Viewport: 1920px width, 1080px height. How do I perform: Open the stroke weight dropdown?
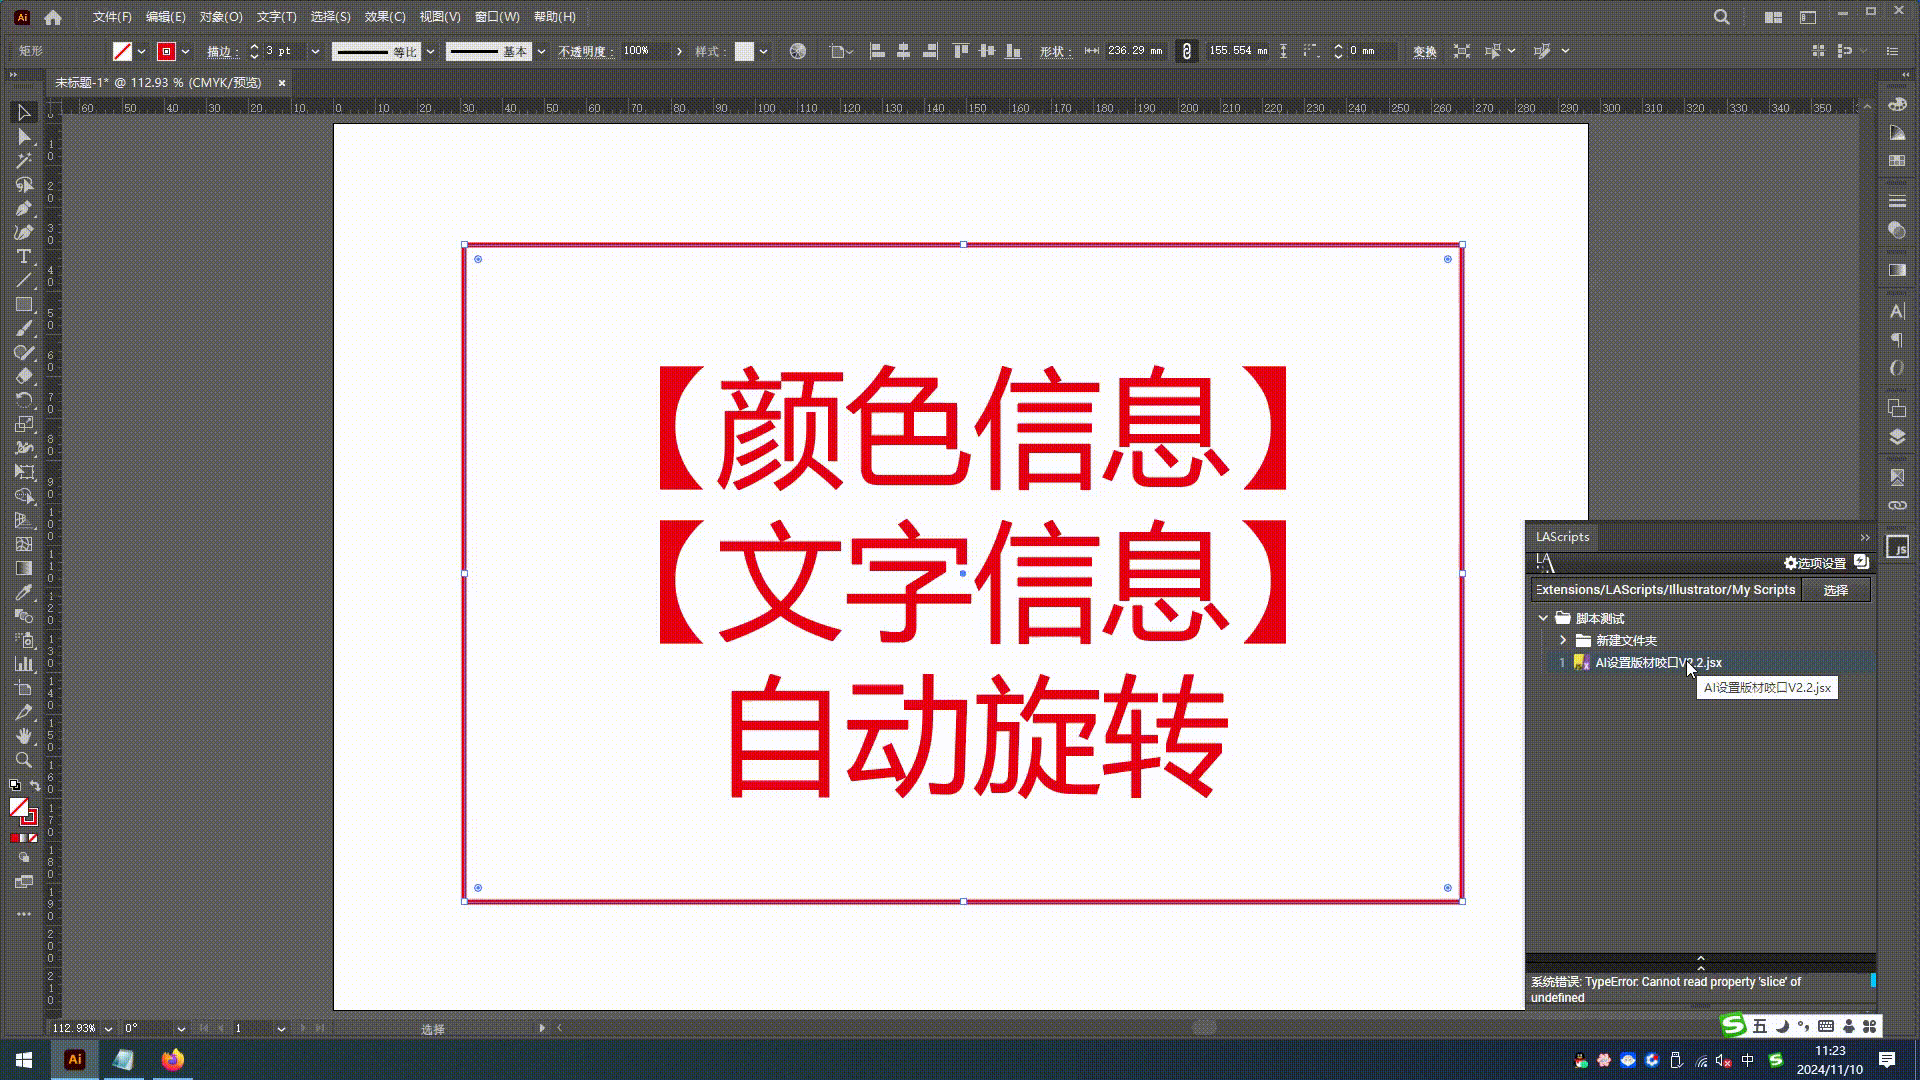(x=315, y=51)
